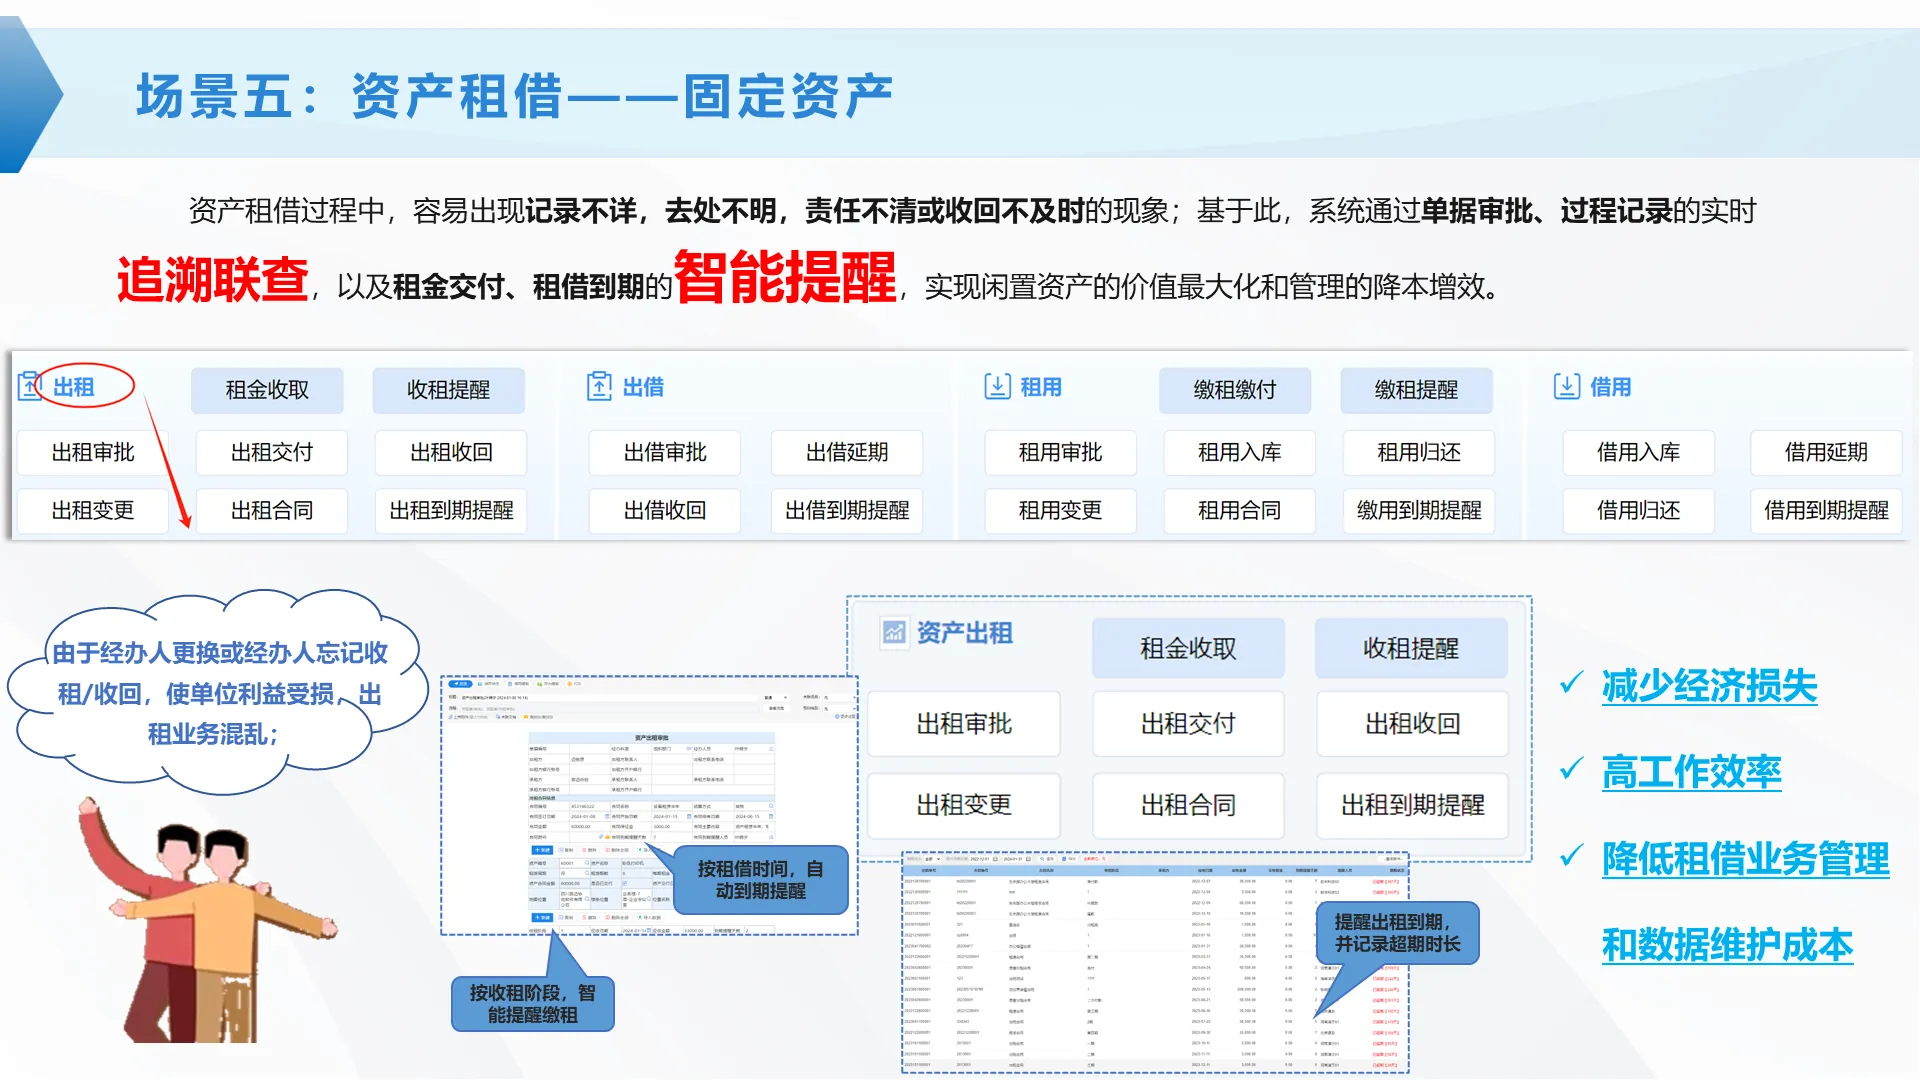The image size is (1920, 1080).
Task: Click the 借用到期提醒 button
Action: point(1826,511)
